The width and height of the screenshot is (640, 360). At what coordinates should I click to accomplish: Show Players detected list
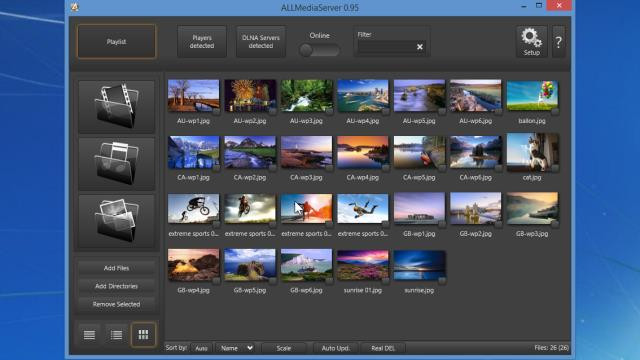tap(202, 42)
